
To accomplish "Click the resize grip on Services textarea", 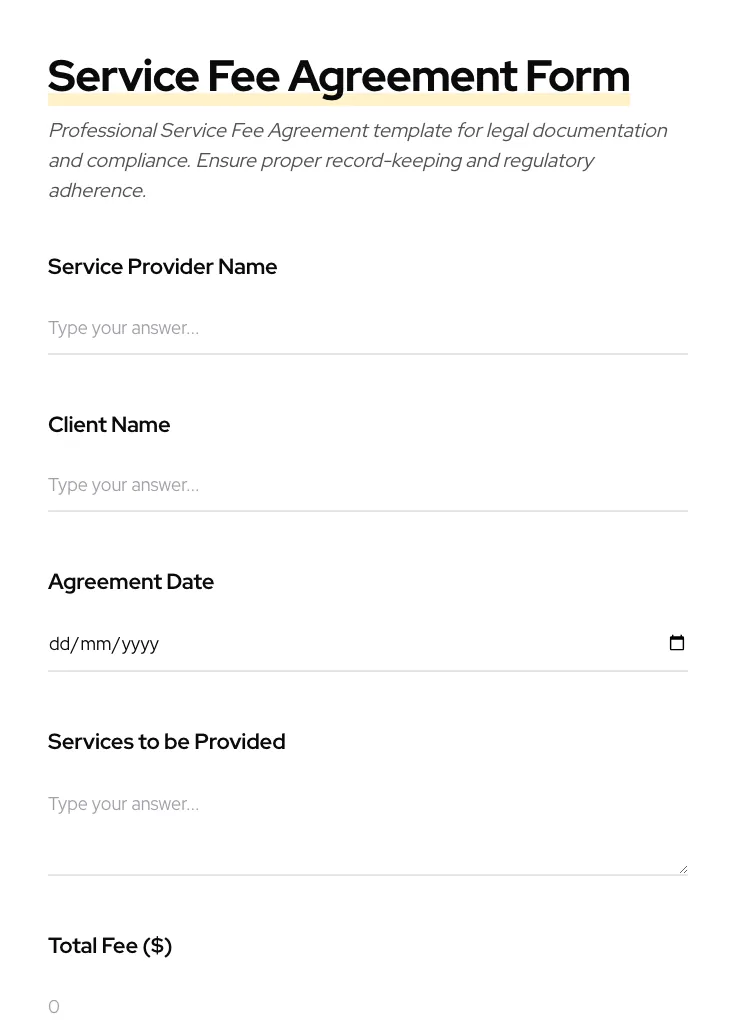I will click(x=683, y=866).
